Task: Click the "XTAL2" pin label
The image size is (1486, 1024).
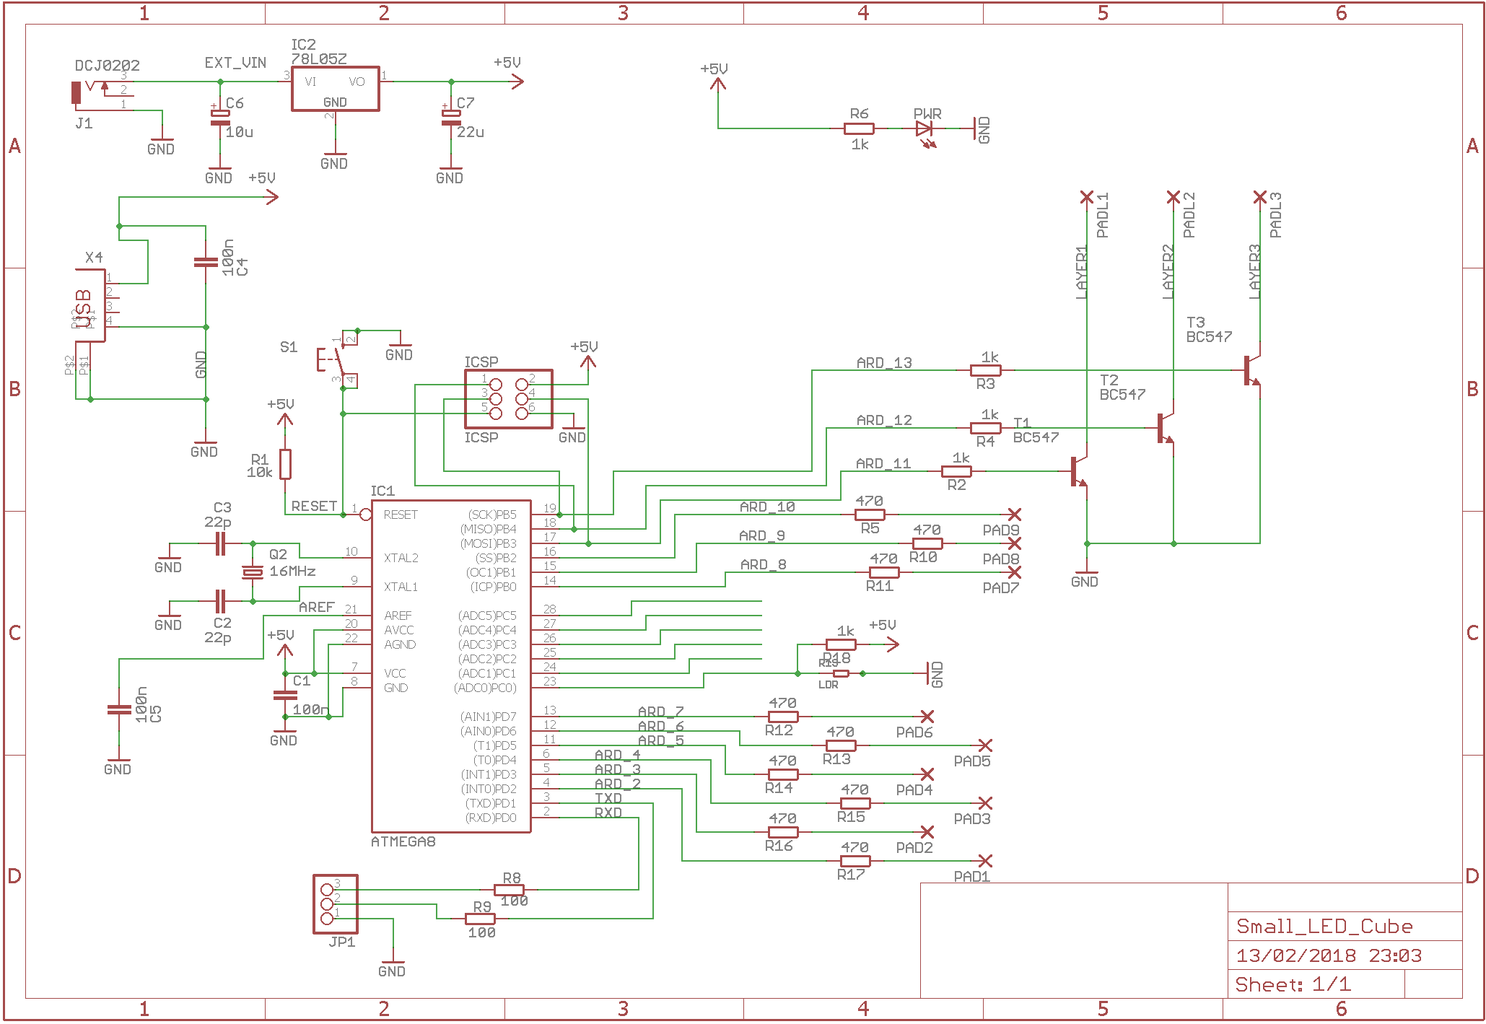Action: click(x=401, y=558)
